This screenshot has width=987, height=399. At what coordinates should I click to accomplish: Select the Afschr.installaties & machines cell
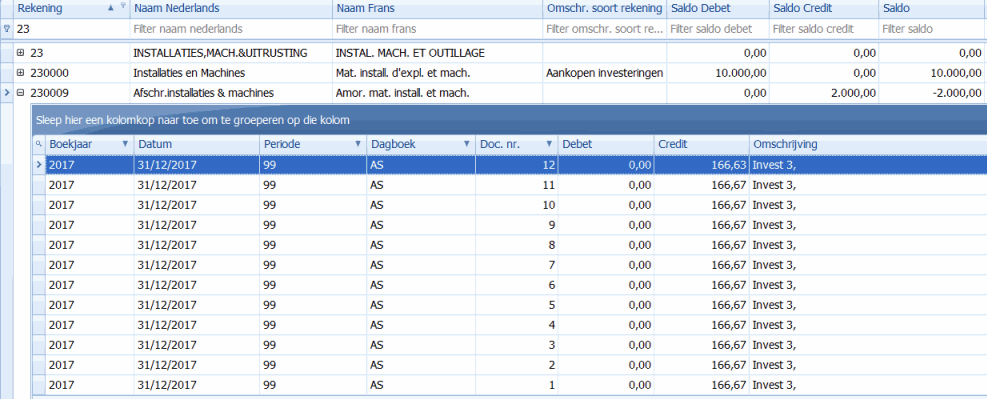[231, 93]
